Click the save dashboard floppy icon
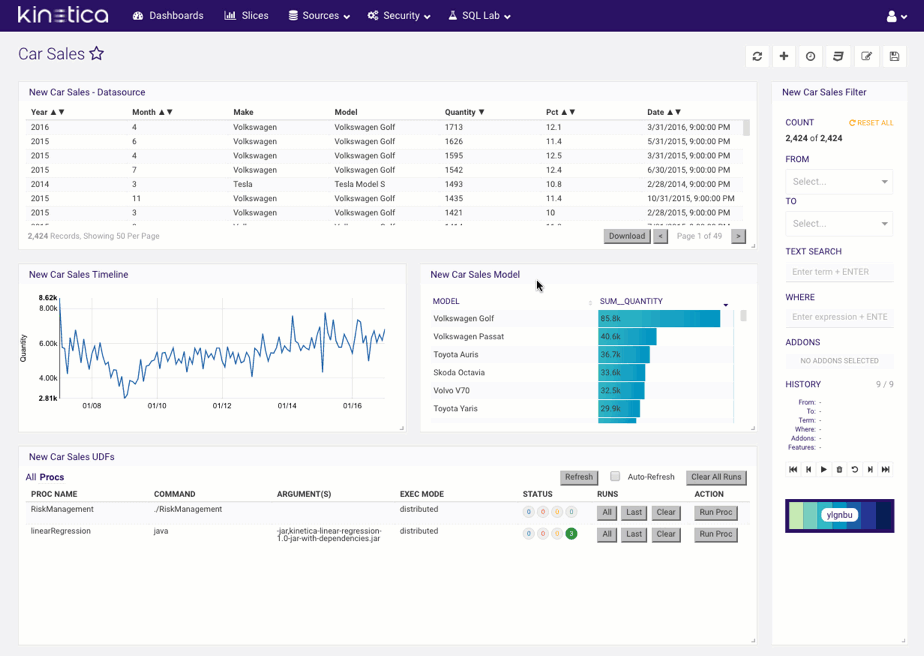 (x=894, y=57)
